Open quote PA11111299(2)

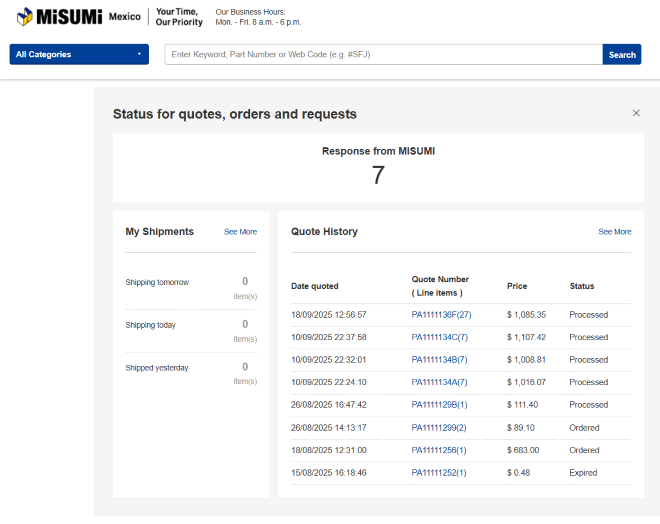pos(439,428)
